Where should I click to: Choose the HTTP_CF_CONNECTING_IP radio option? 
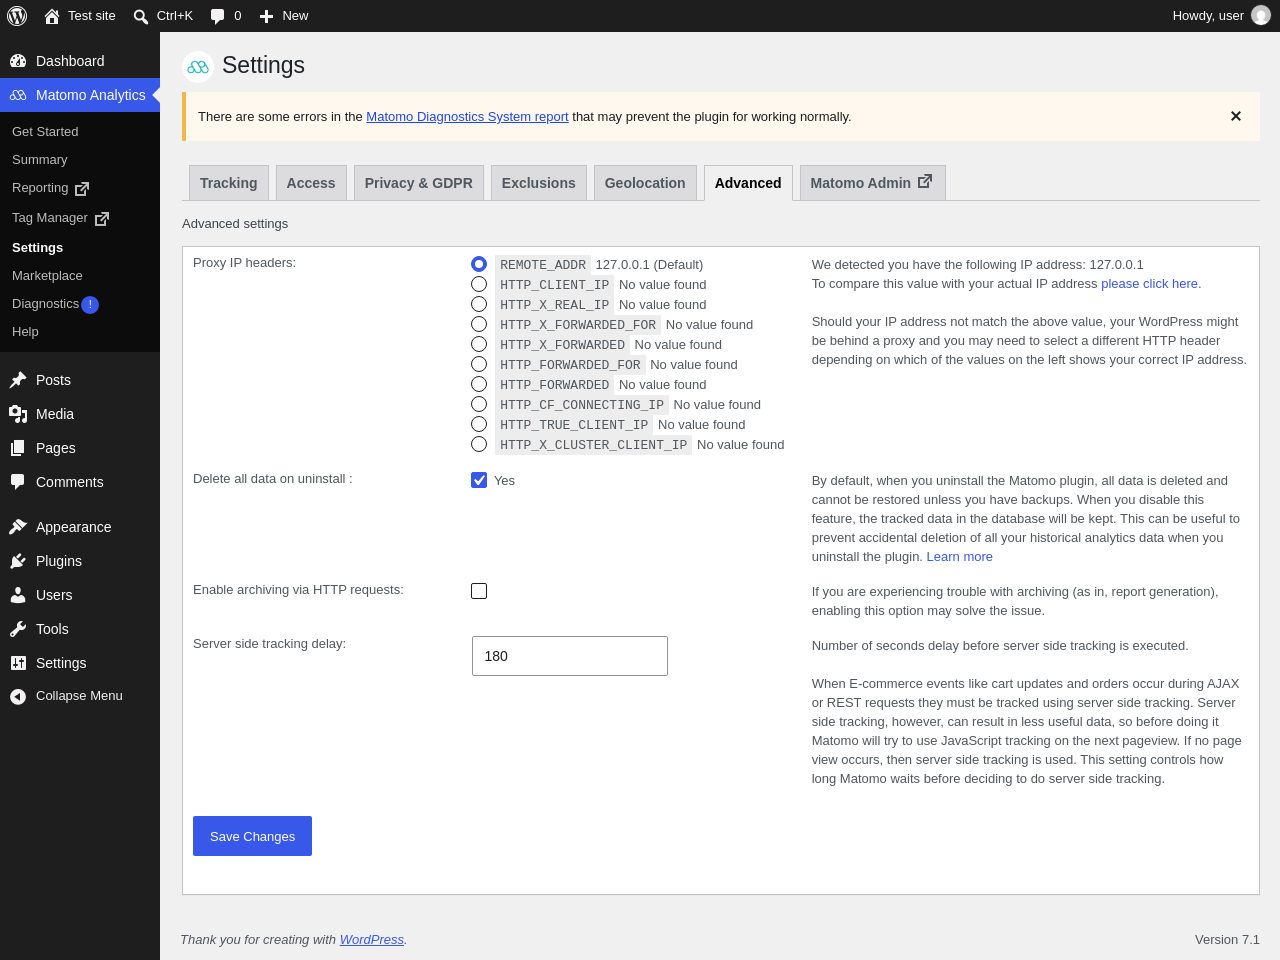point(479,404)
